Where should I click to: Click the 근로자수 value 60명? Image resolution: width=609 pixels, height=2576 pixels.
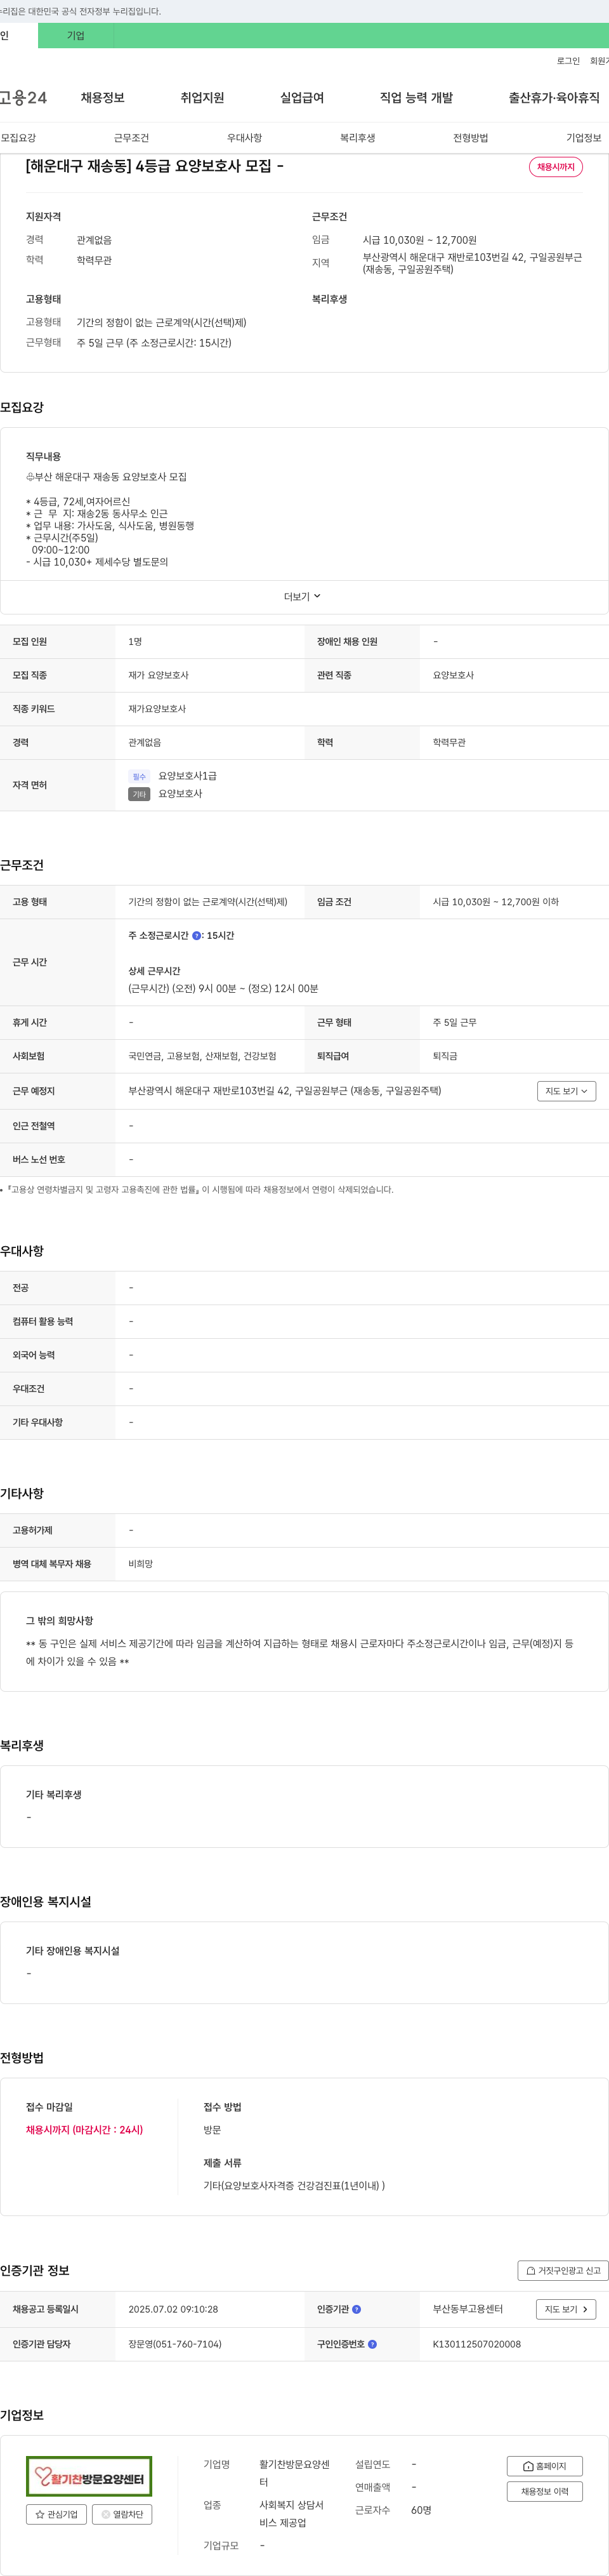click(x=421, y=2510)
